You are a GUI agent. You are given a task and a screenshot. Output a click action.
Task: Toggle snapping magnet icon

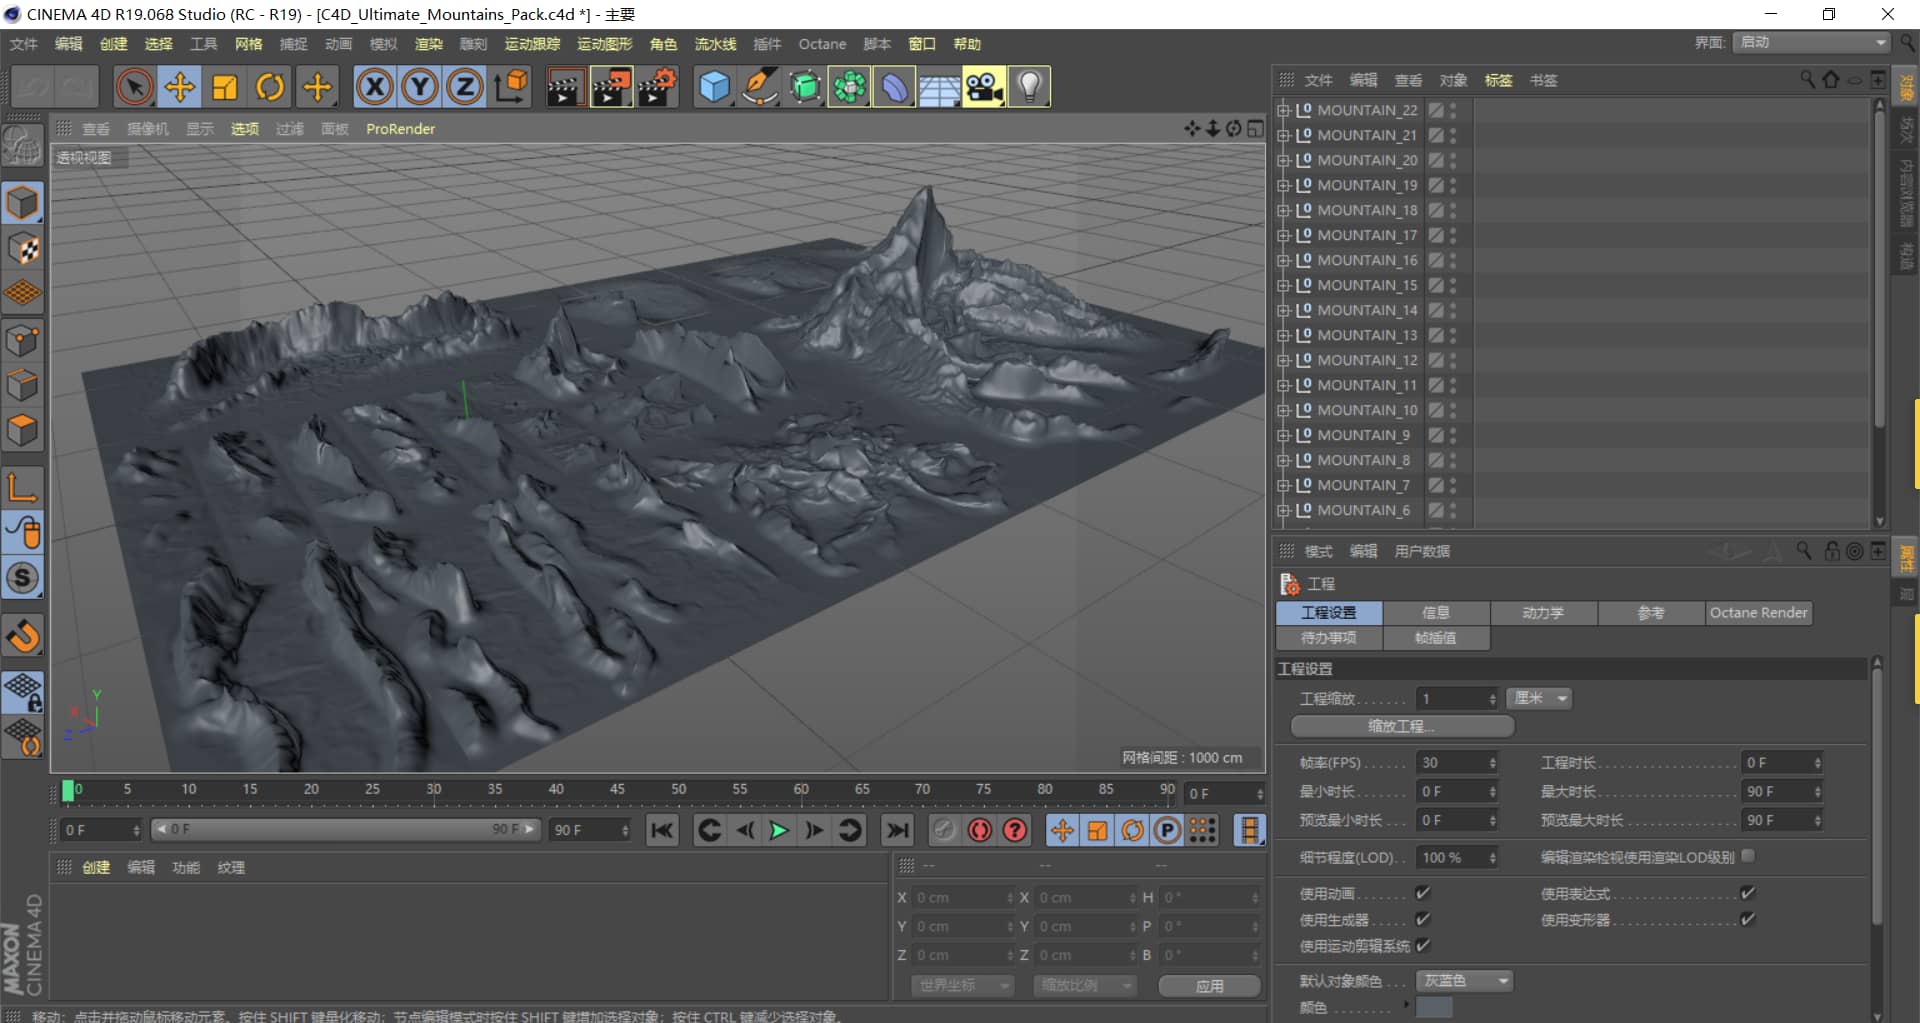click(22, 636)
